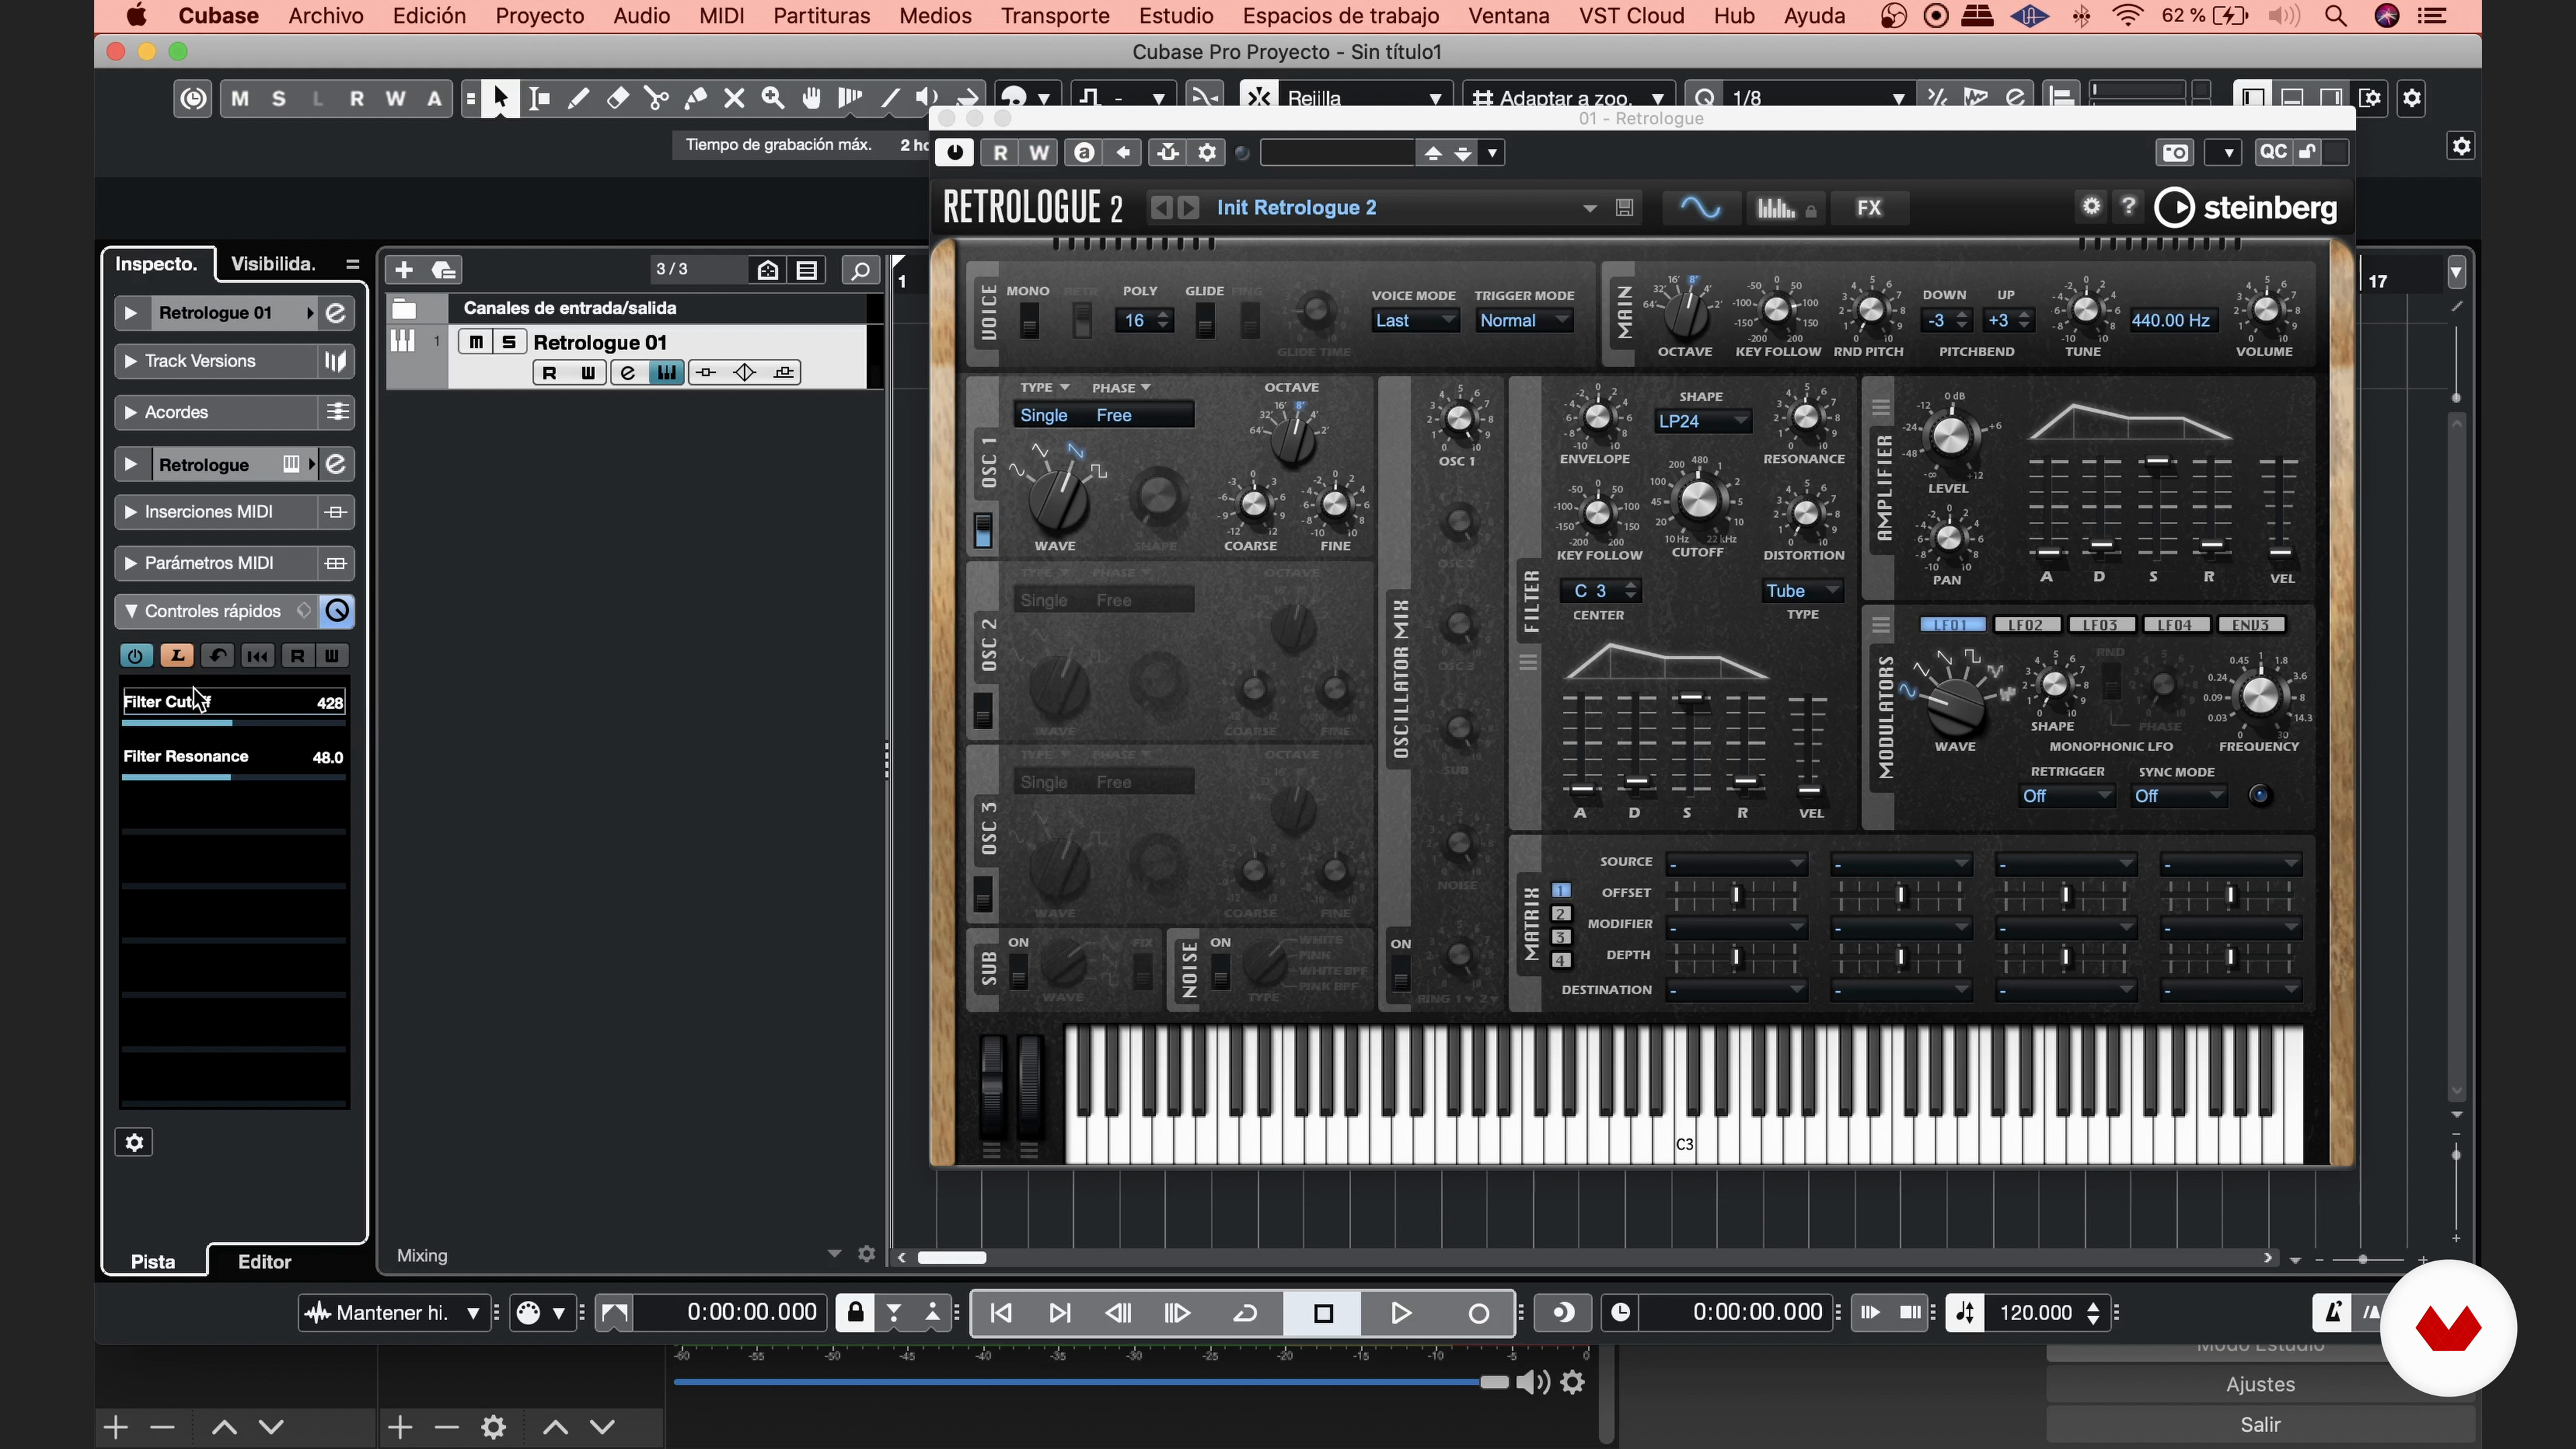This screenshot has width=2576, height=1449.
Task: Open the QC quick controls button in plugin header
Action: (2274, 152)
